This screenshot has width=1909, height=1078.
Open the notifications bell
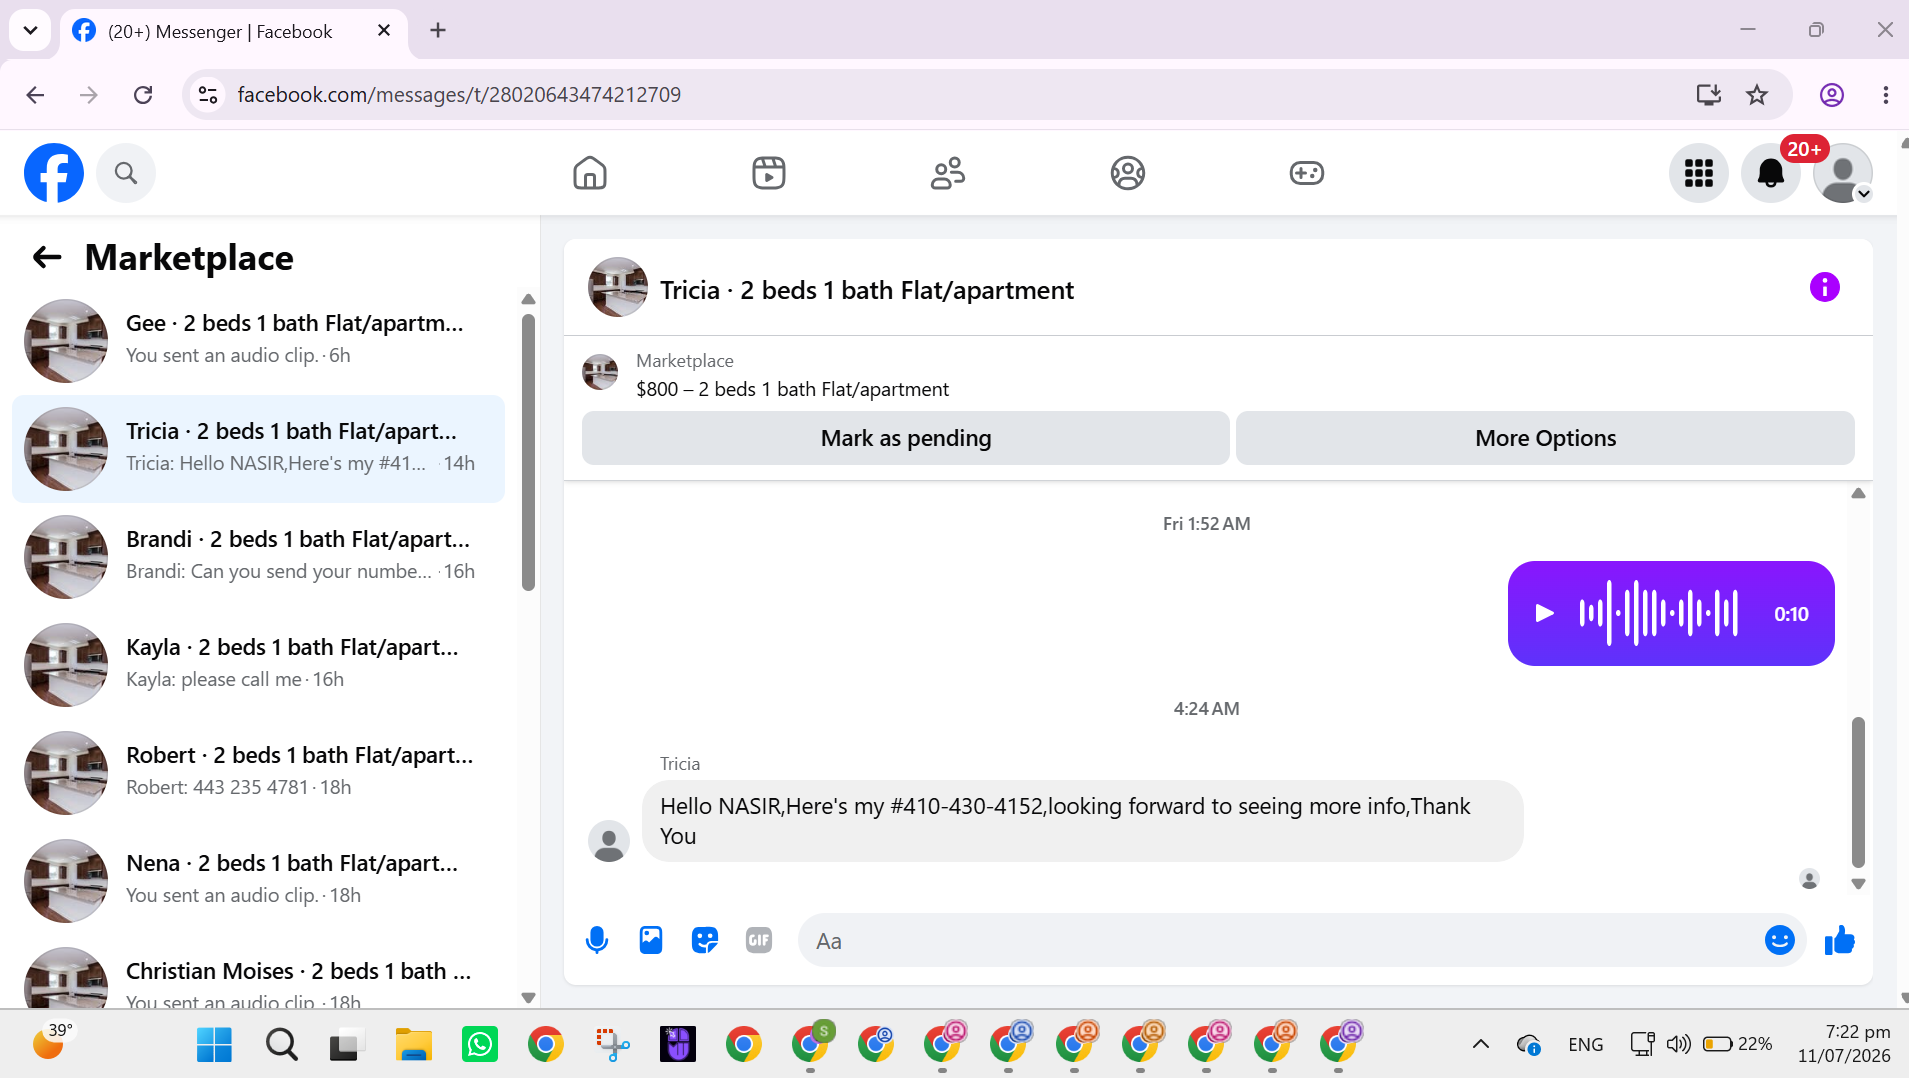point(1770,173)
